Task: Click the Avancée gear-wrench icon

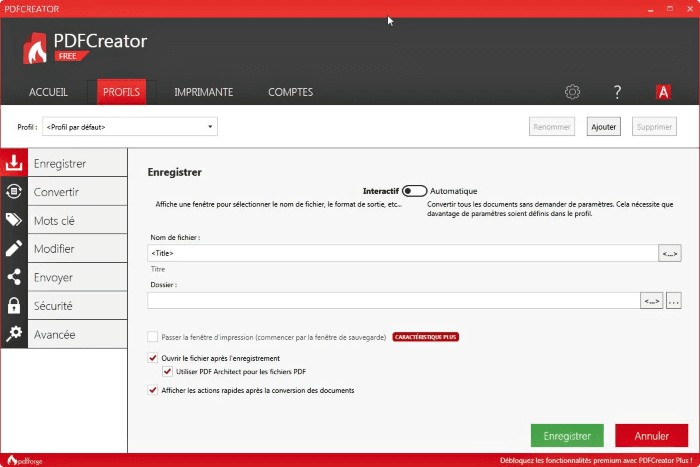Action: tap(14, 334)
